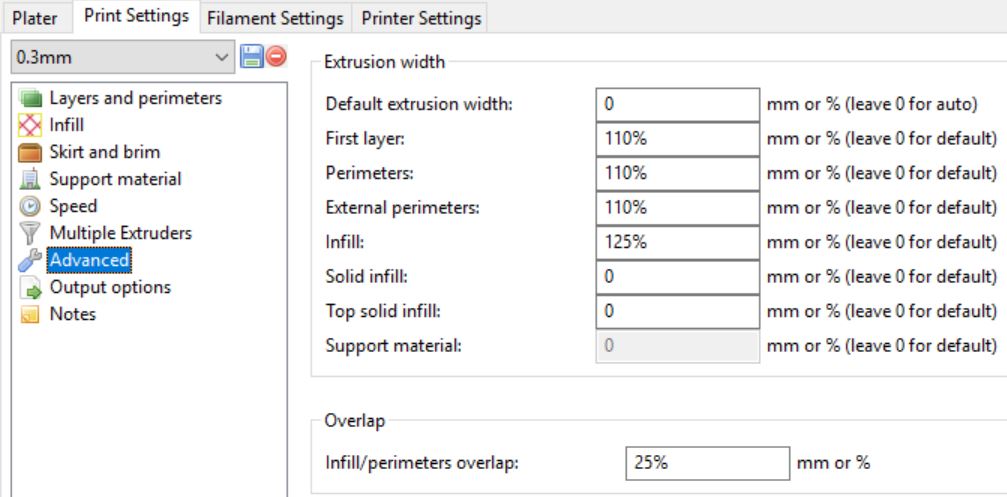1007x497 pixels.
Task: Click the Skirt and brim icon
Action: click(31, 153)
